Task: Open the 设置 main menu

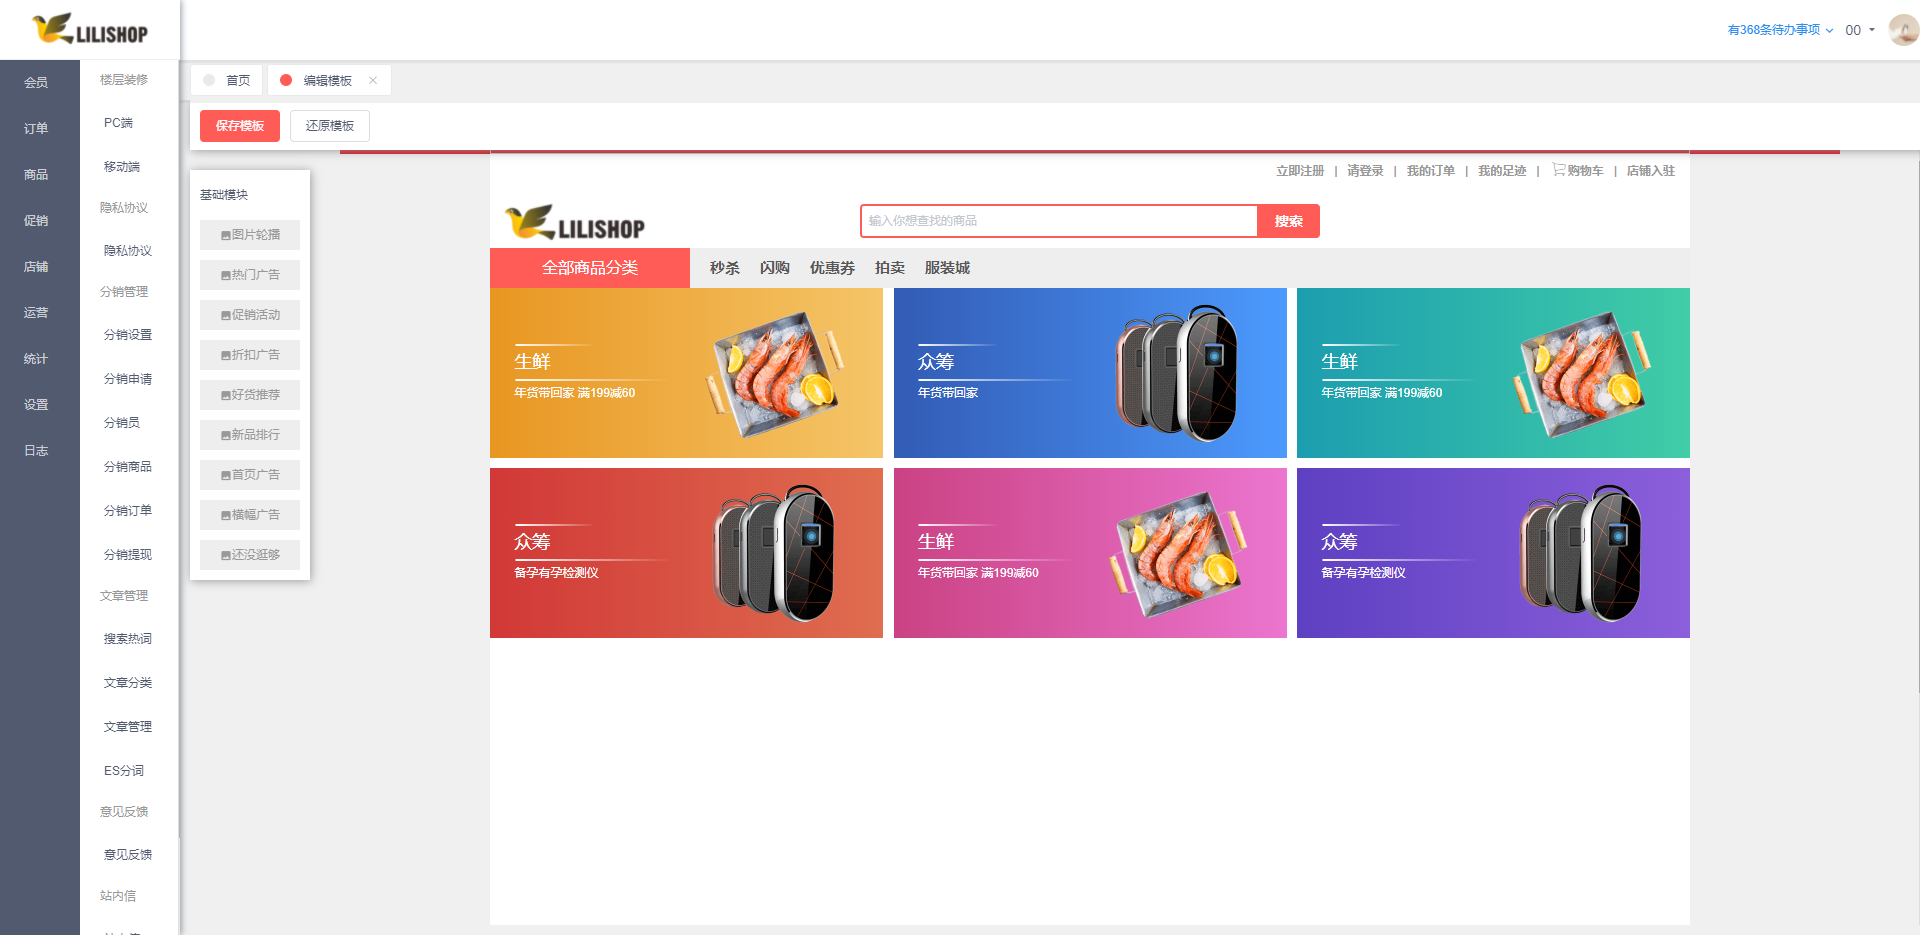Action: [x=36, y=404]
